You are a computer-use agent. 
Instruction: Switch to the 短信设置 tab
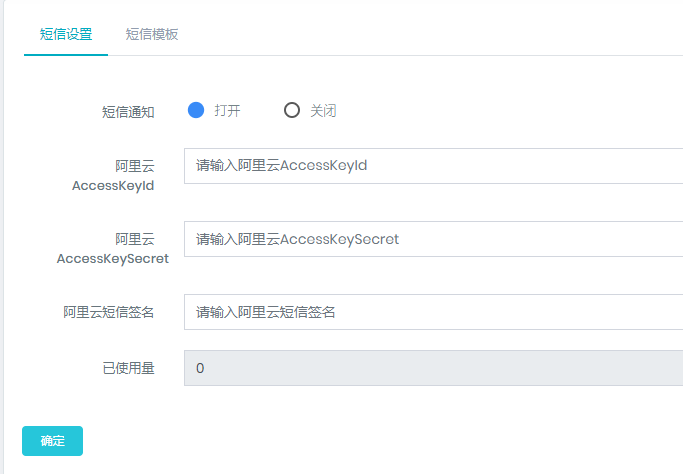coord(66,34)
